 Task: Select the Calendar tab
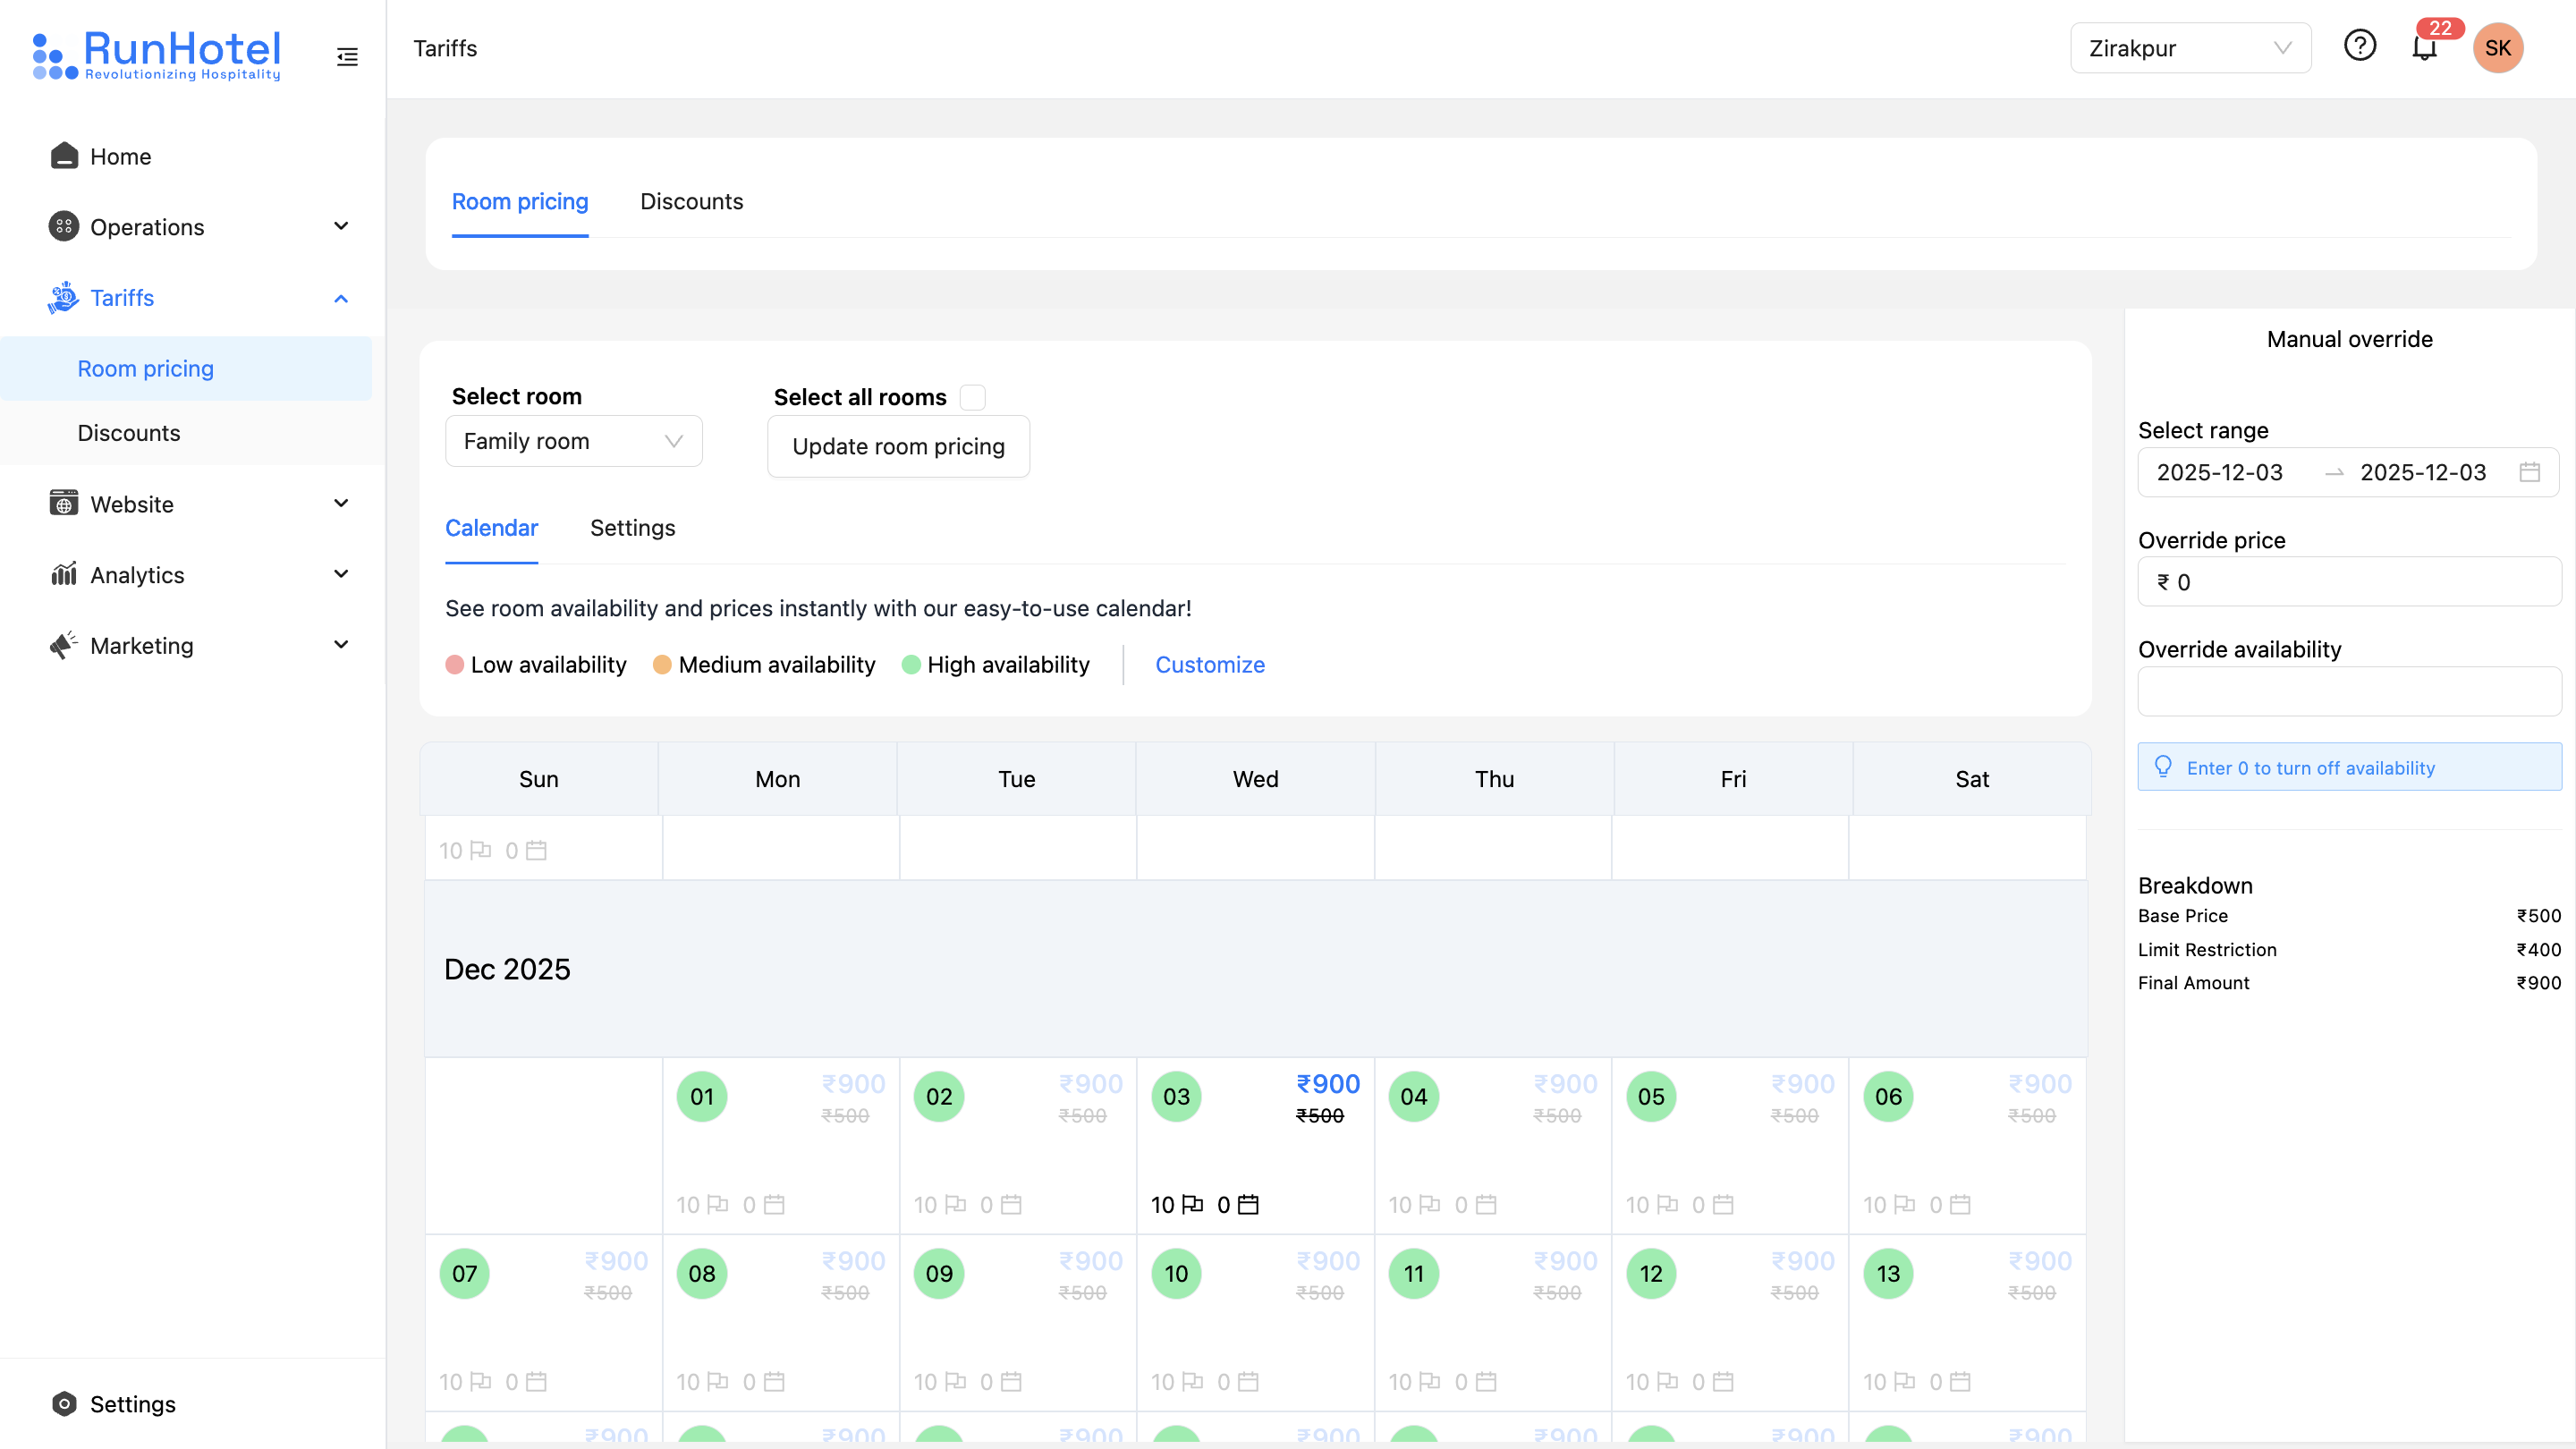click(x=491, y=527)
